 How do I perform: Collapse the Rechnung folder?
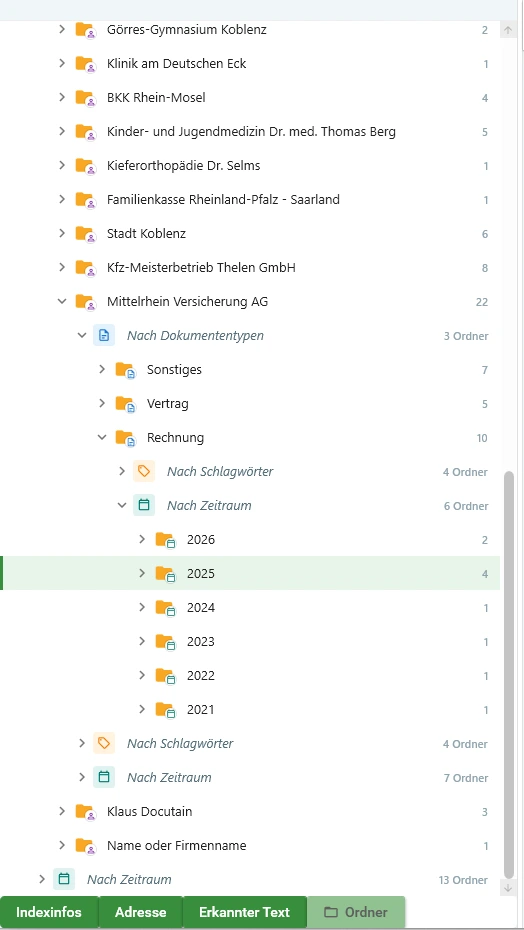[102, 438]
